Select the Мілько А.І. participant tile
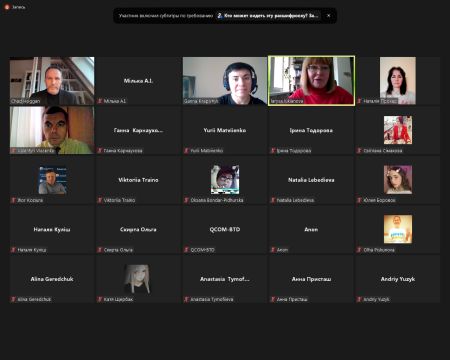The width and height of the screenshot is (450, 360). point(138,81)
